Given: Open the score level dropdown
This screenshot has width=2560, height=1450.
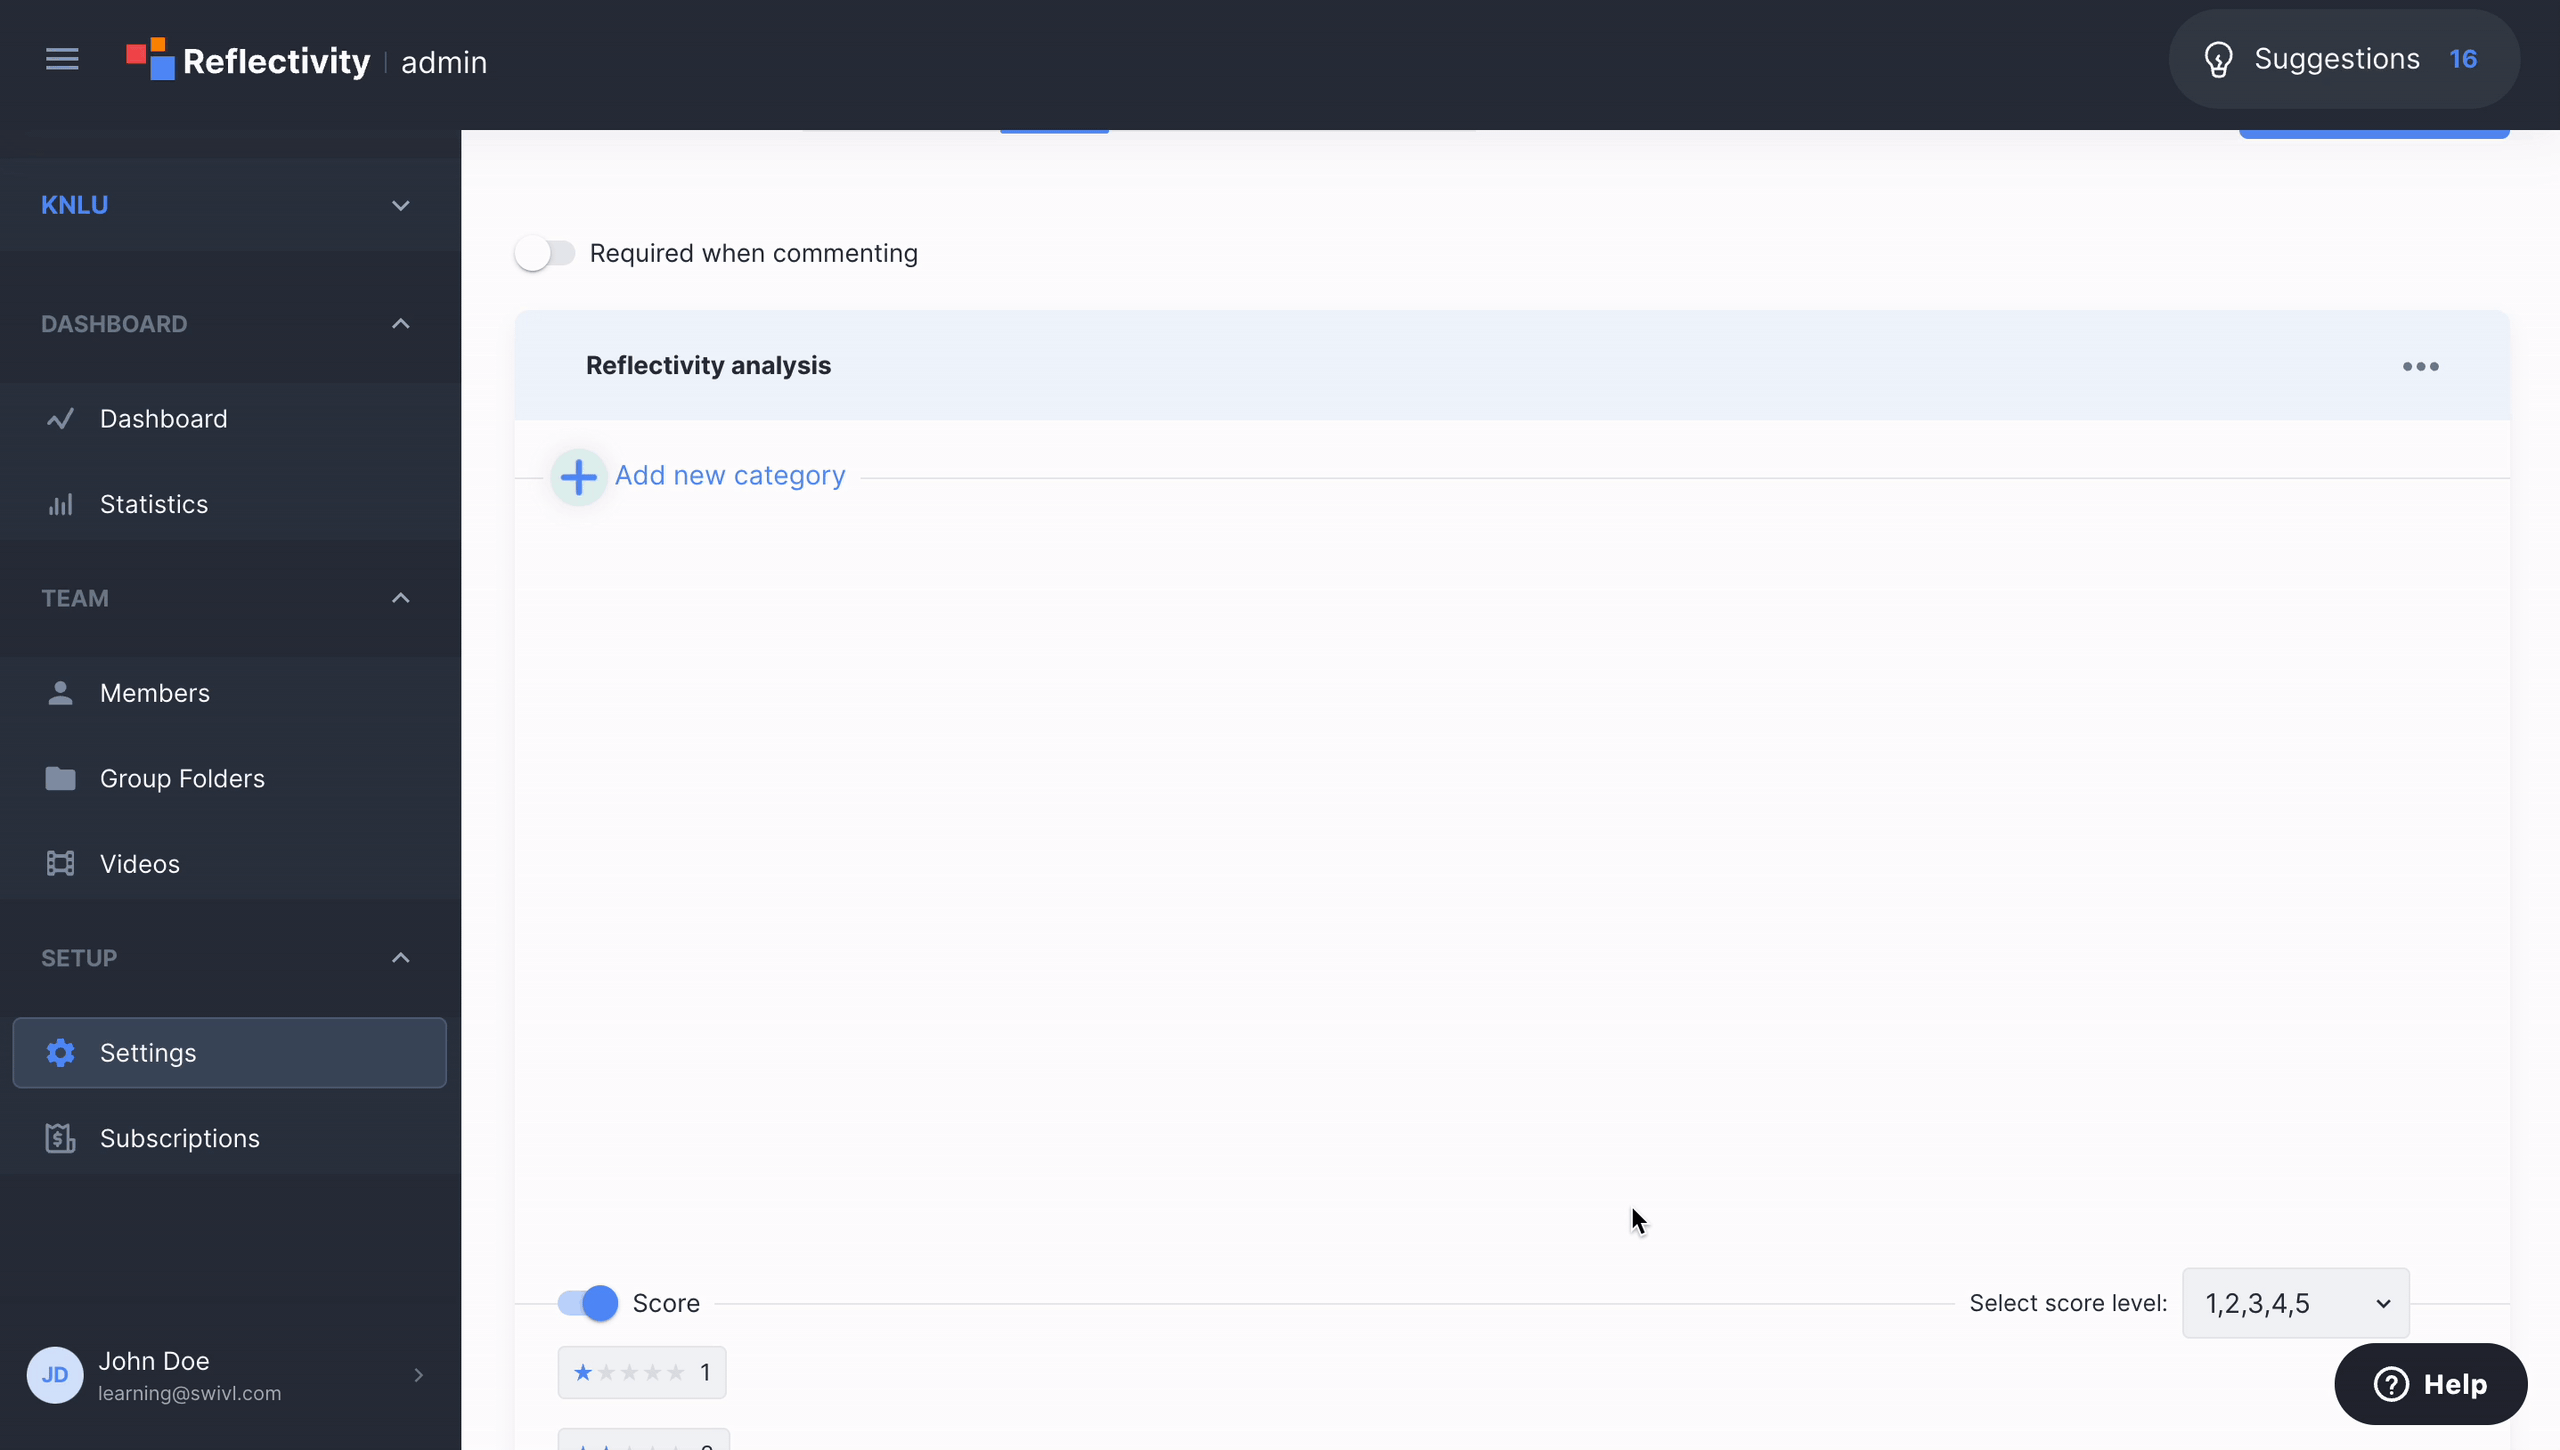Looking at the screenshot, I should click(x=2295, y=1302).
